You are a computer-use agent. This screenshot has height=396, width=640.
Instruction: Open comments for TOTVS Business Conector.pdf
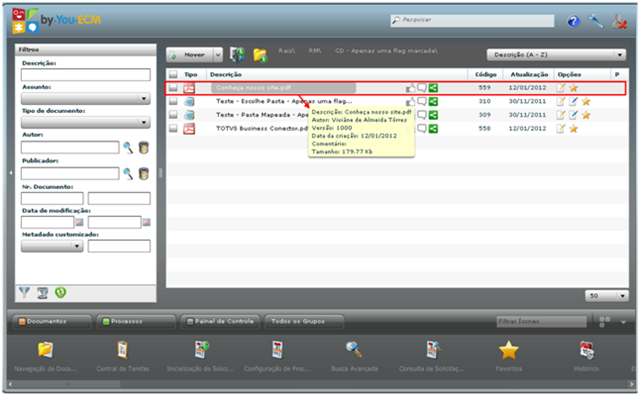click(422, 129)
